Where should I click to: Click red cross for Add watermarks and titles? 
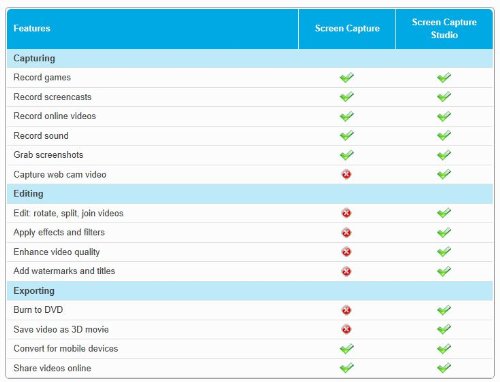tap(346, 271)
